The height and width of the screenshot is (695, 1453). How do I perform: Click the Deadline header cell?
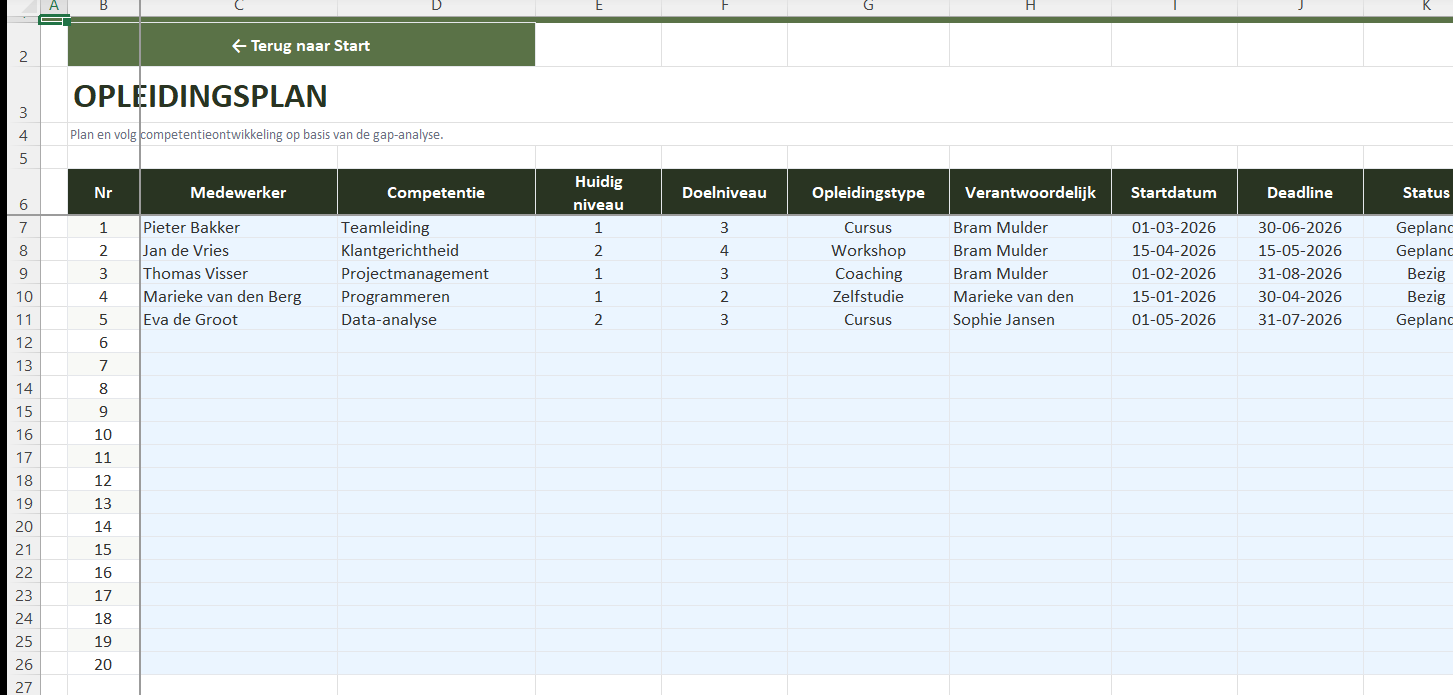click(1300, 193)
